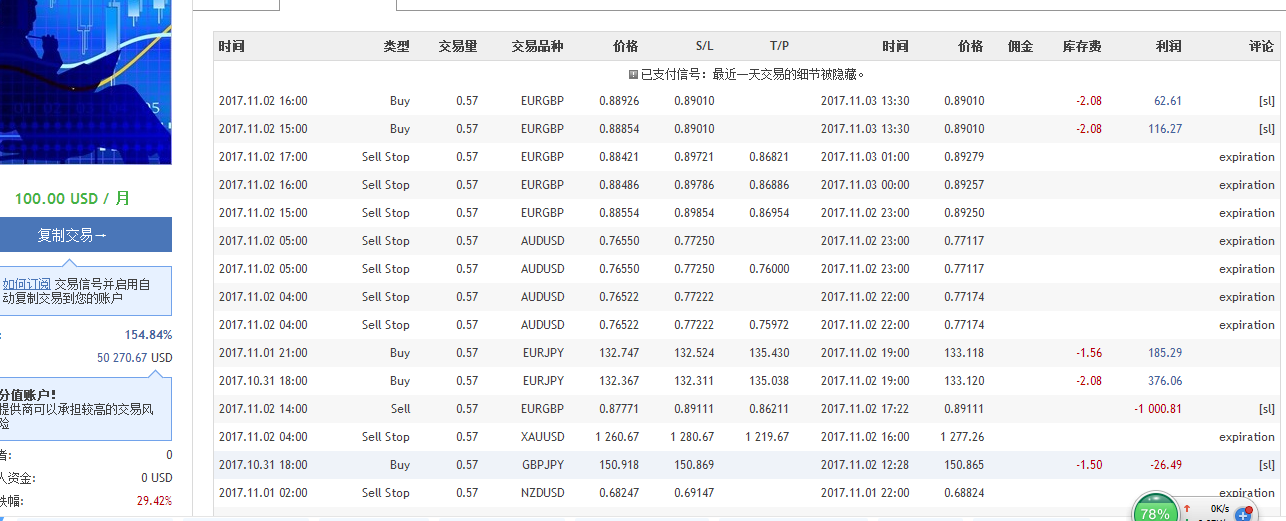Click the small icon before 已支付信号 notice
This screenshot has width=1286, height=521.
(633, 74)
